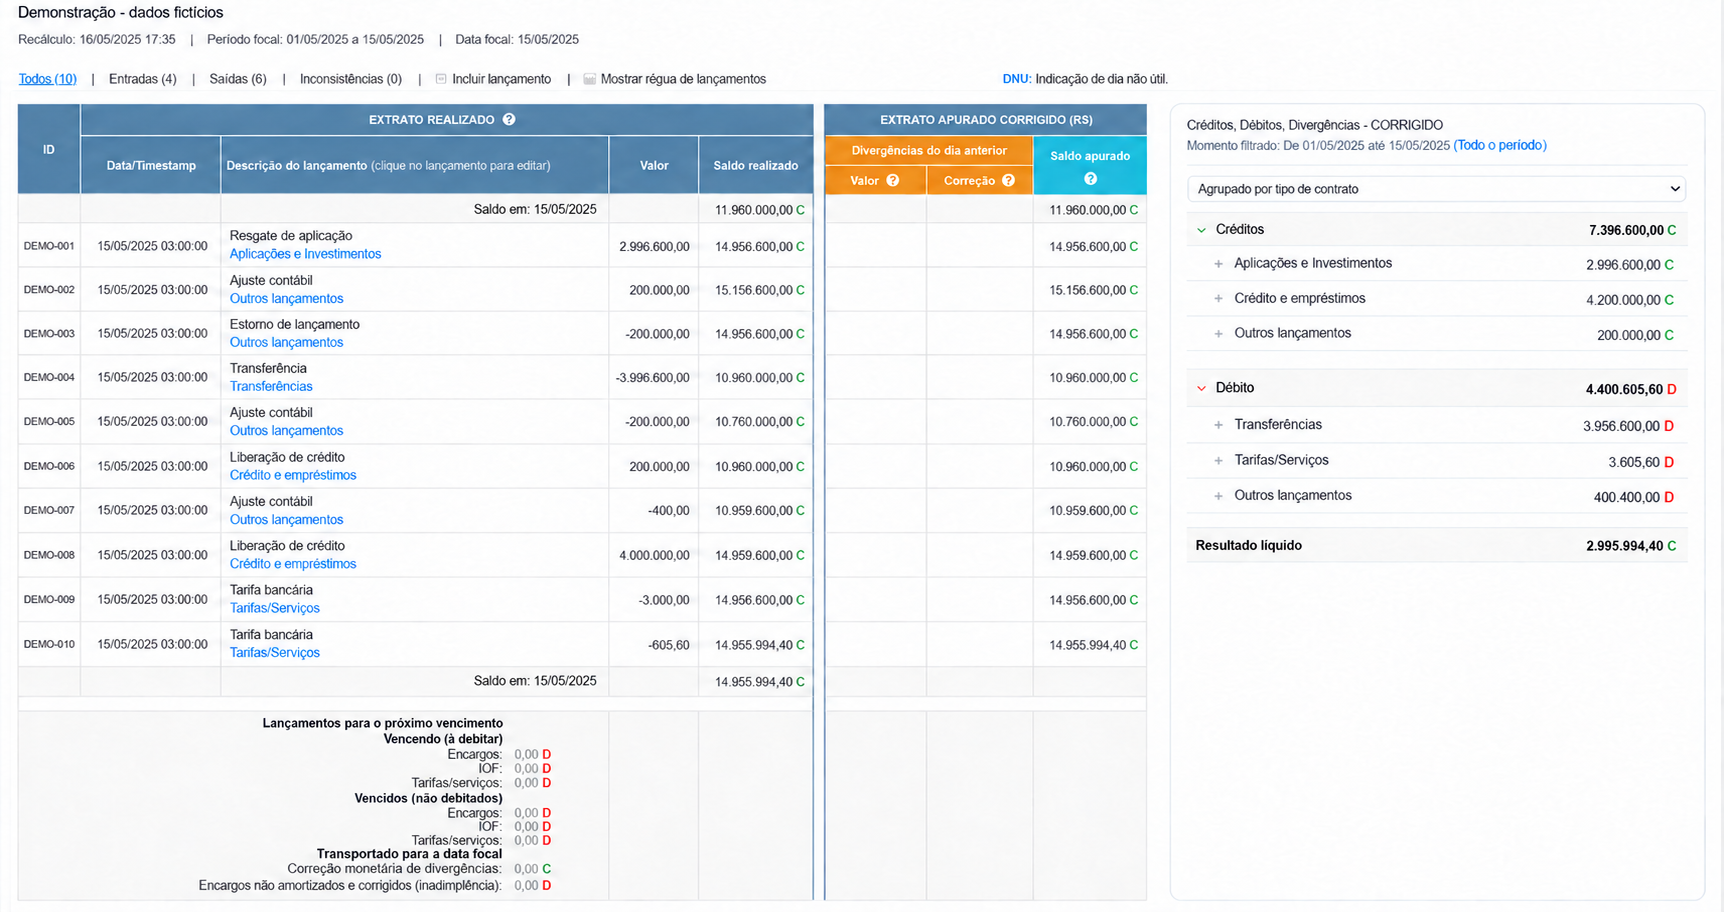Screen dimensions: 1724x912
Task: Open Crédito e empréstimos link in DEMO-008 row
Action: pos(293,564)
